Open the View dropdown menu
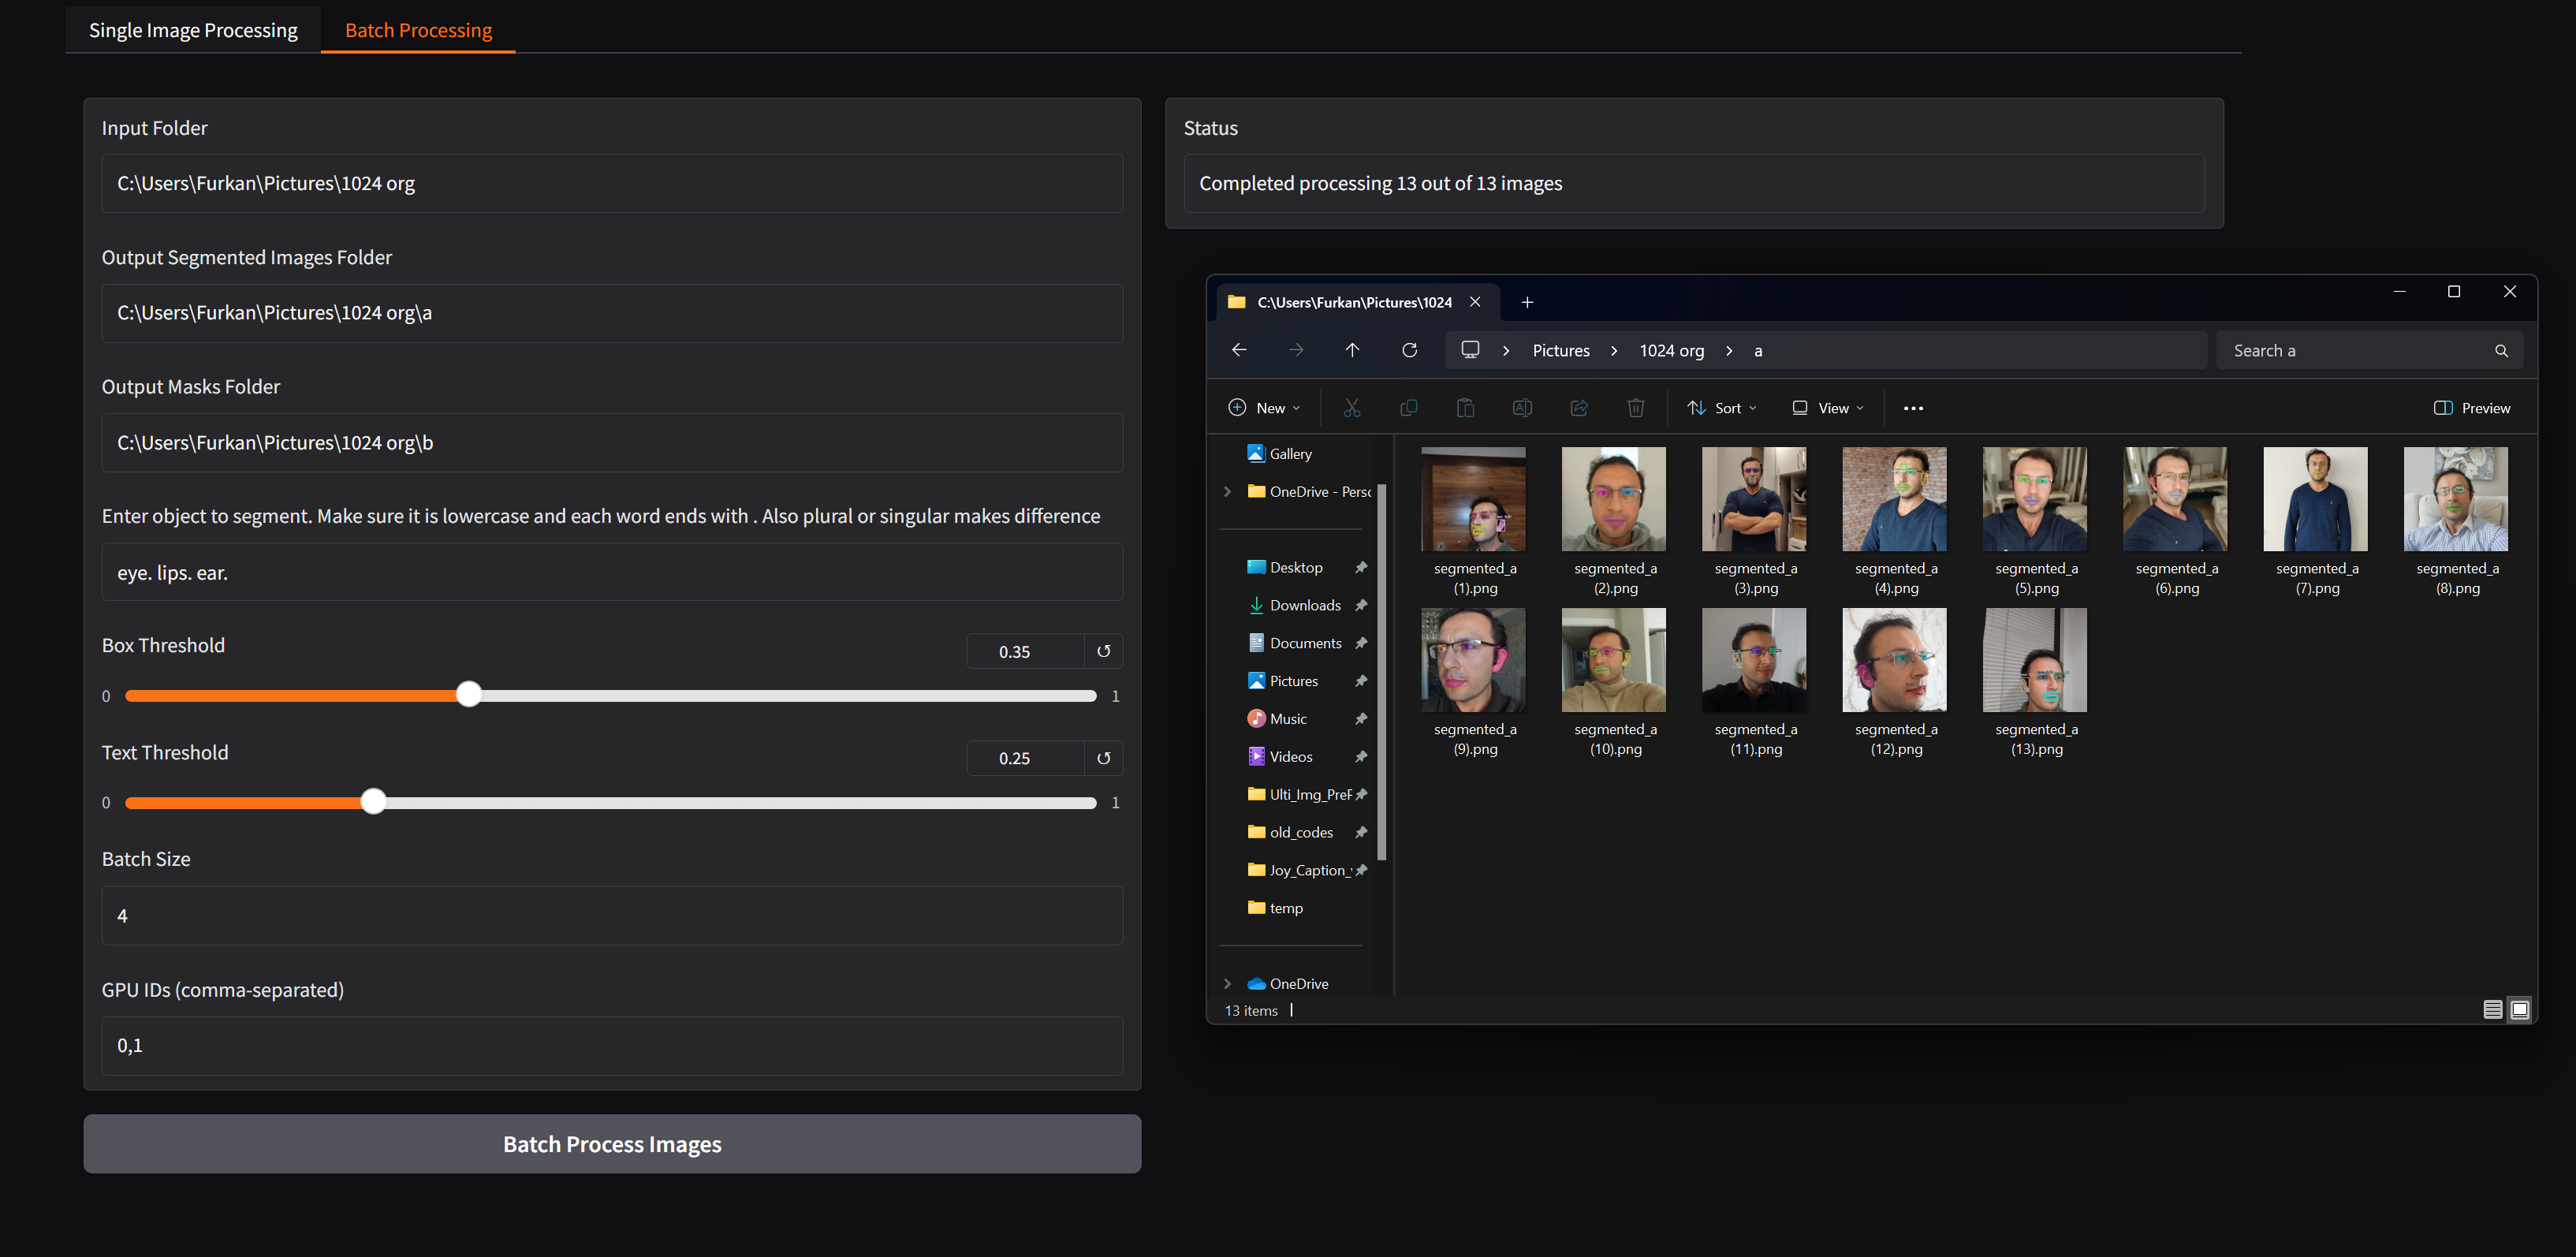Screen dimensions: 2576x1257 click(x=1828, y=408)
